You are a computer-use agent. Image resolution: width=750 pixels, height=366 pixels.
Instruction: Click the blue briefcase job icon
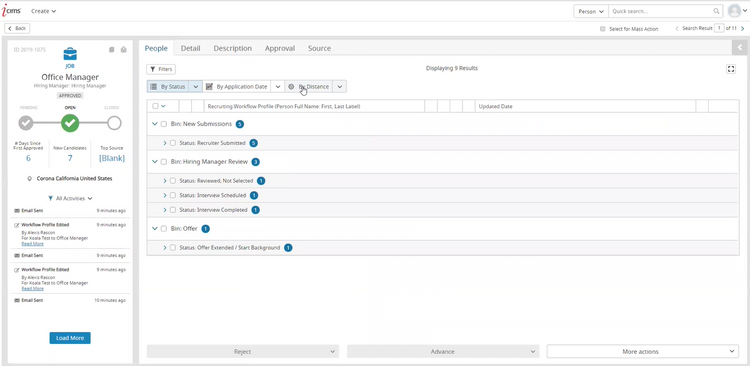(x=70, y=54)
